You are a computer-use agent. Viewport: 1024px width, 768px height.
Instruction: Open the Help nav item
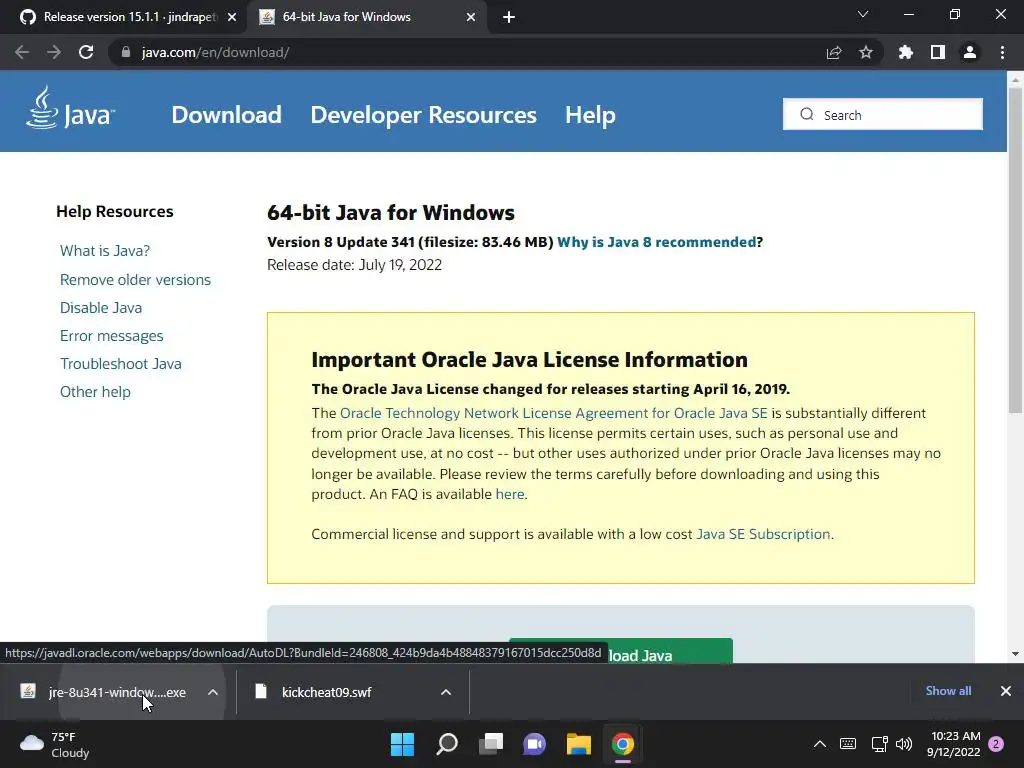(x=590, y=115)
